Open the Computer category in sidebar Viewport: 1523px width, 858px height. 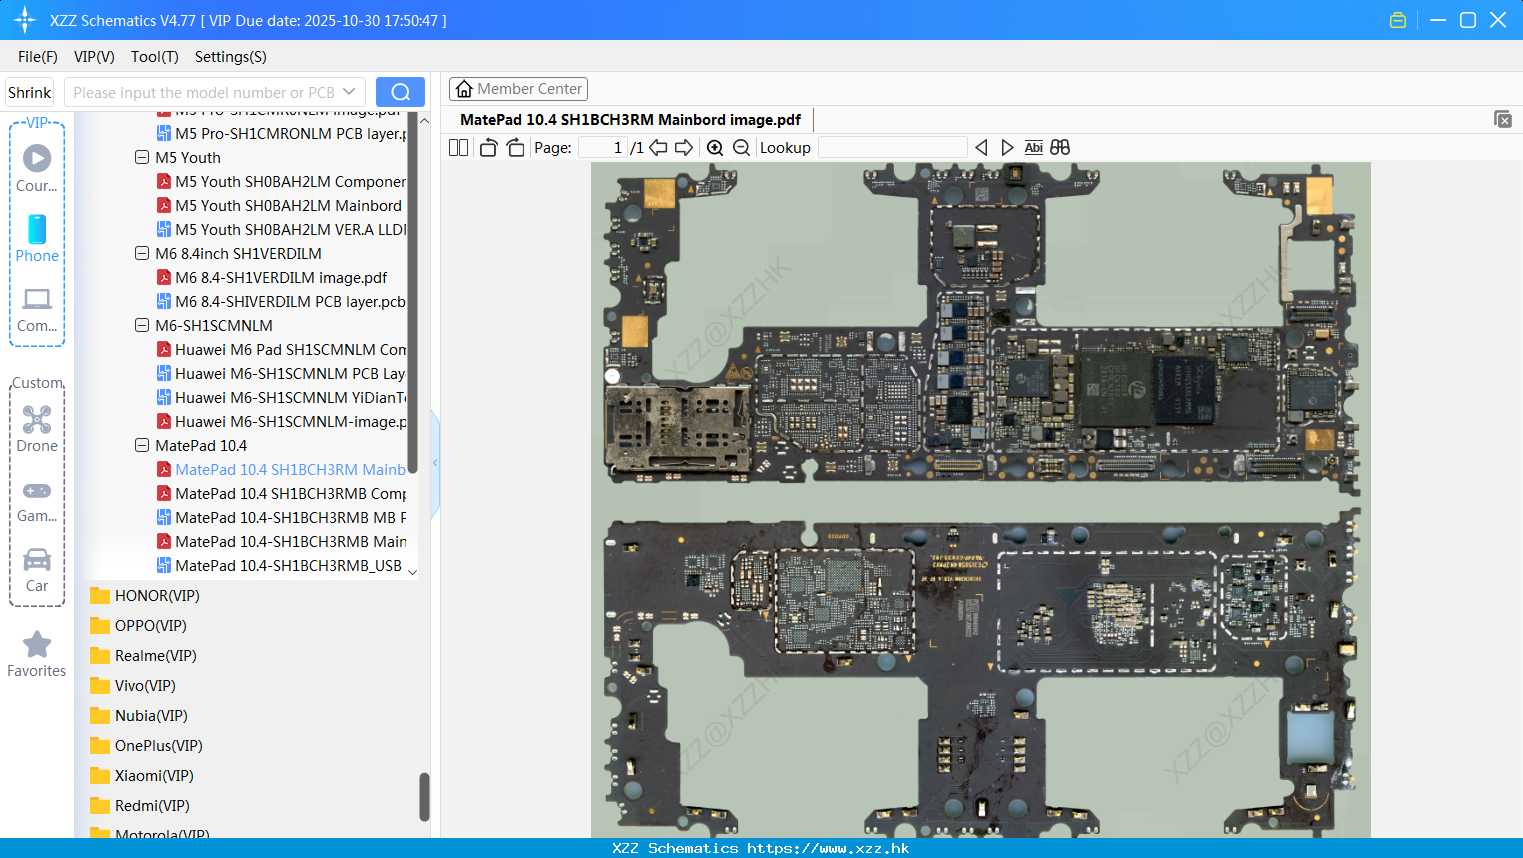click(x=37, y=309)
